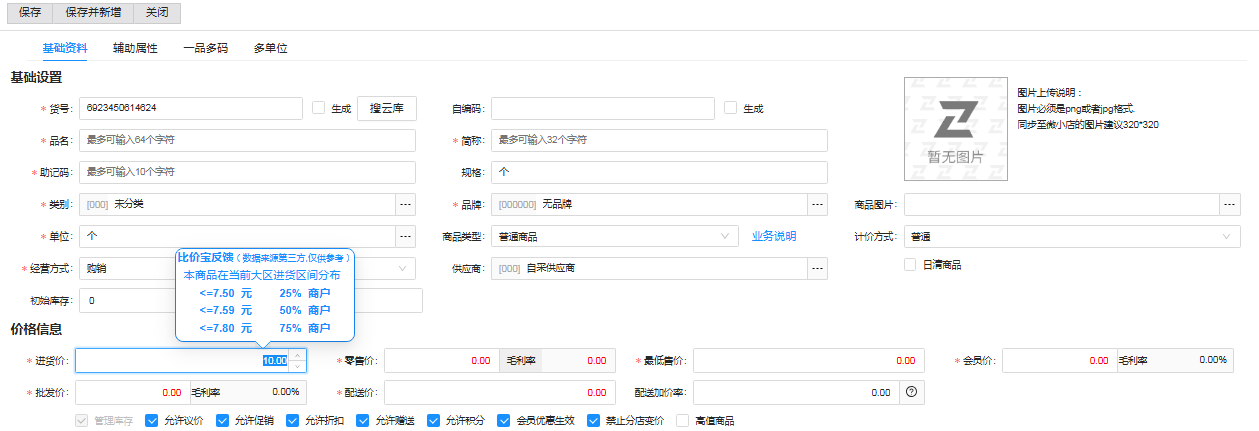This screenshot has width=1259, height=431.
Task: Uncheck the 允许议价 checkbox
Action: point(152,421)
